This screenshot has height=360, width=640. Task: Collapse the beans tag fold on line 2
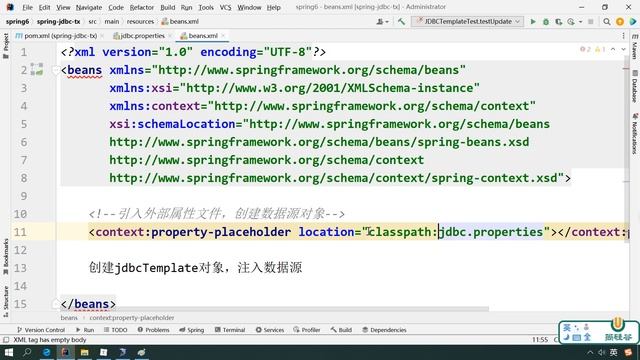pos(56,70)
